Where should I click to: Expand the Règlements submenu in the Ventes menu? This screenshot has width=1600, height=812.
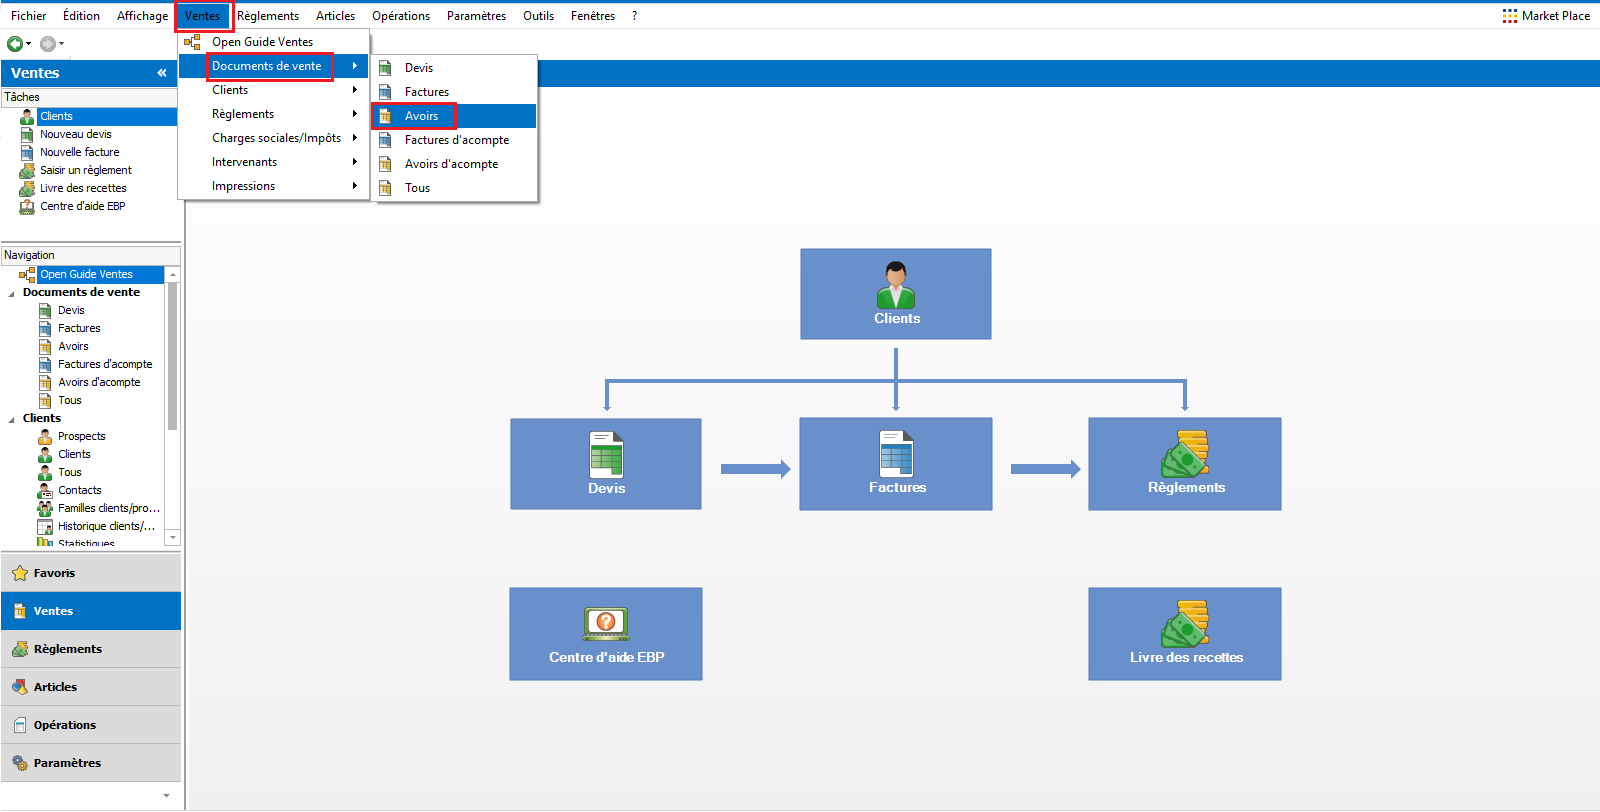(273, 114)
